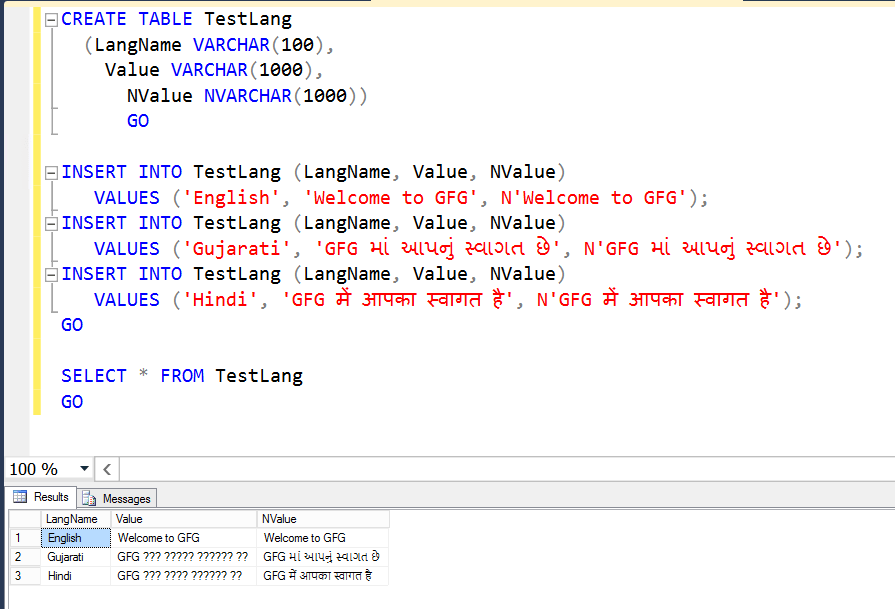
Task: Click the left scroll arrow below the editor
Action: pos(106,468)
